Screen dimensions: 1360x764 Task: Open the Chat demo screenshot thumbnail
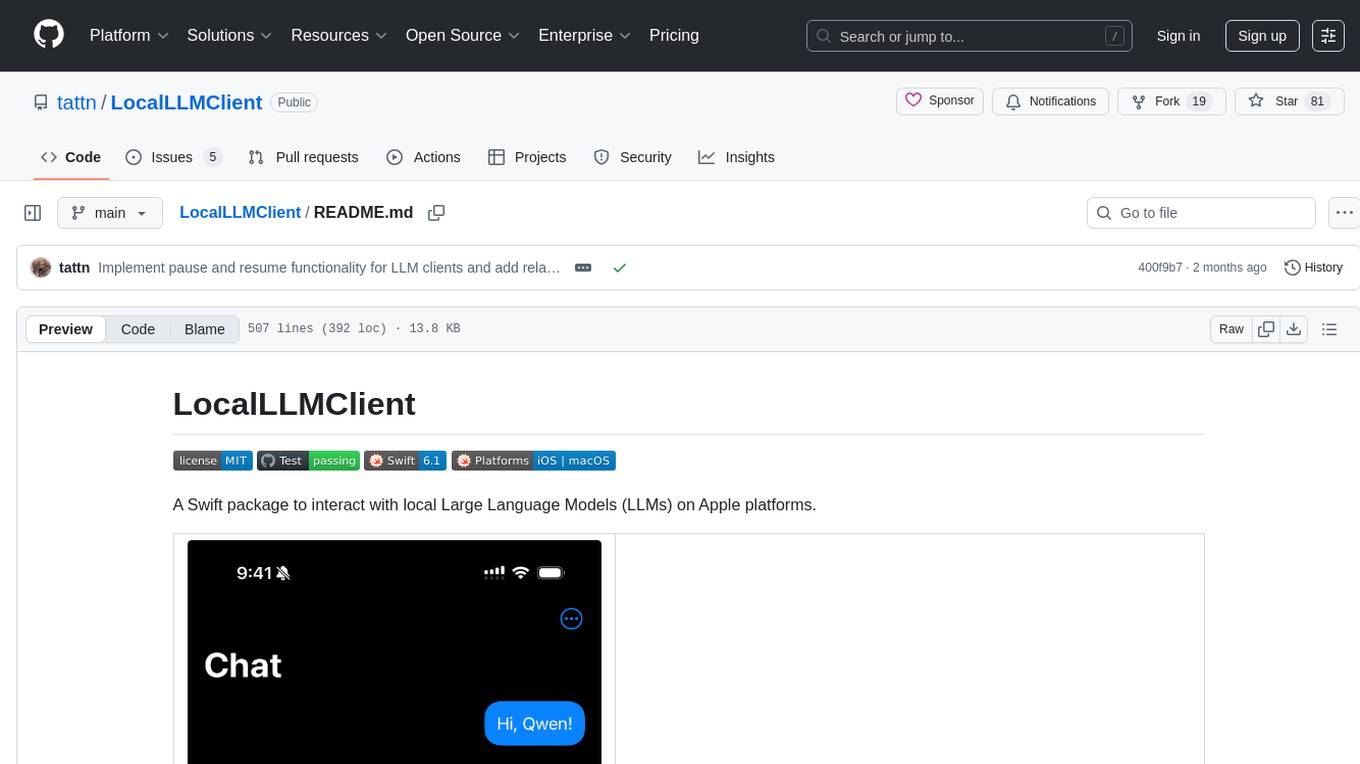(x=394, y=652)
